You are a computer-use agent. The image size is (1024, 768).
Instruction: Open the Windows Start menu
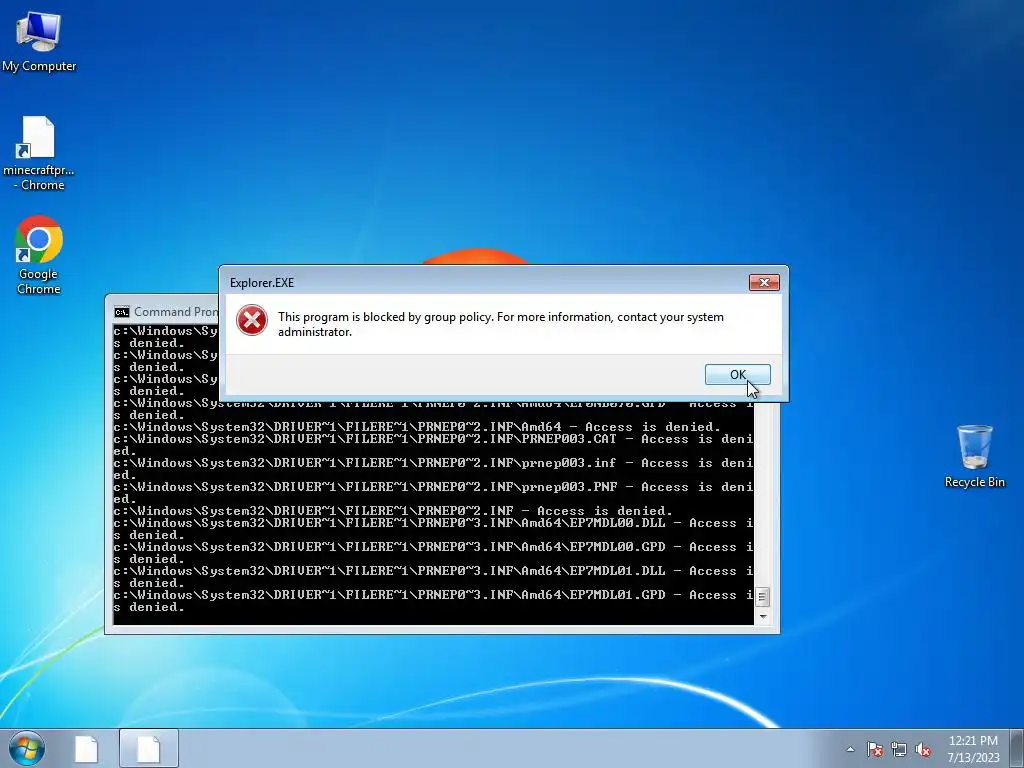[27, 748]
